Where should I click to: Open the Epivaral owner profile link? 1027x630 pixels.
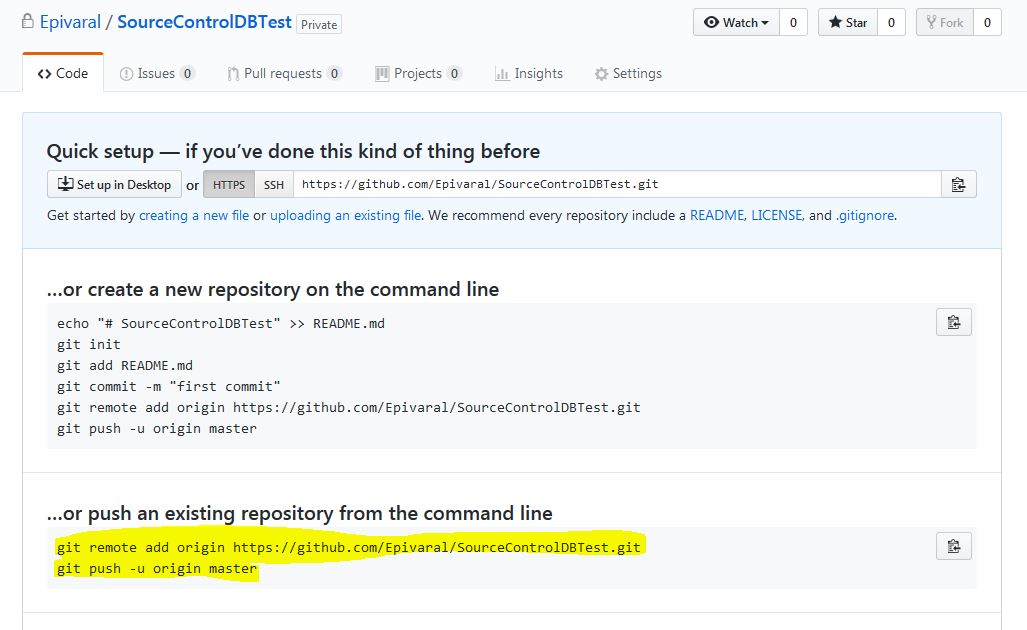[70, 22]
